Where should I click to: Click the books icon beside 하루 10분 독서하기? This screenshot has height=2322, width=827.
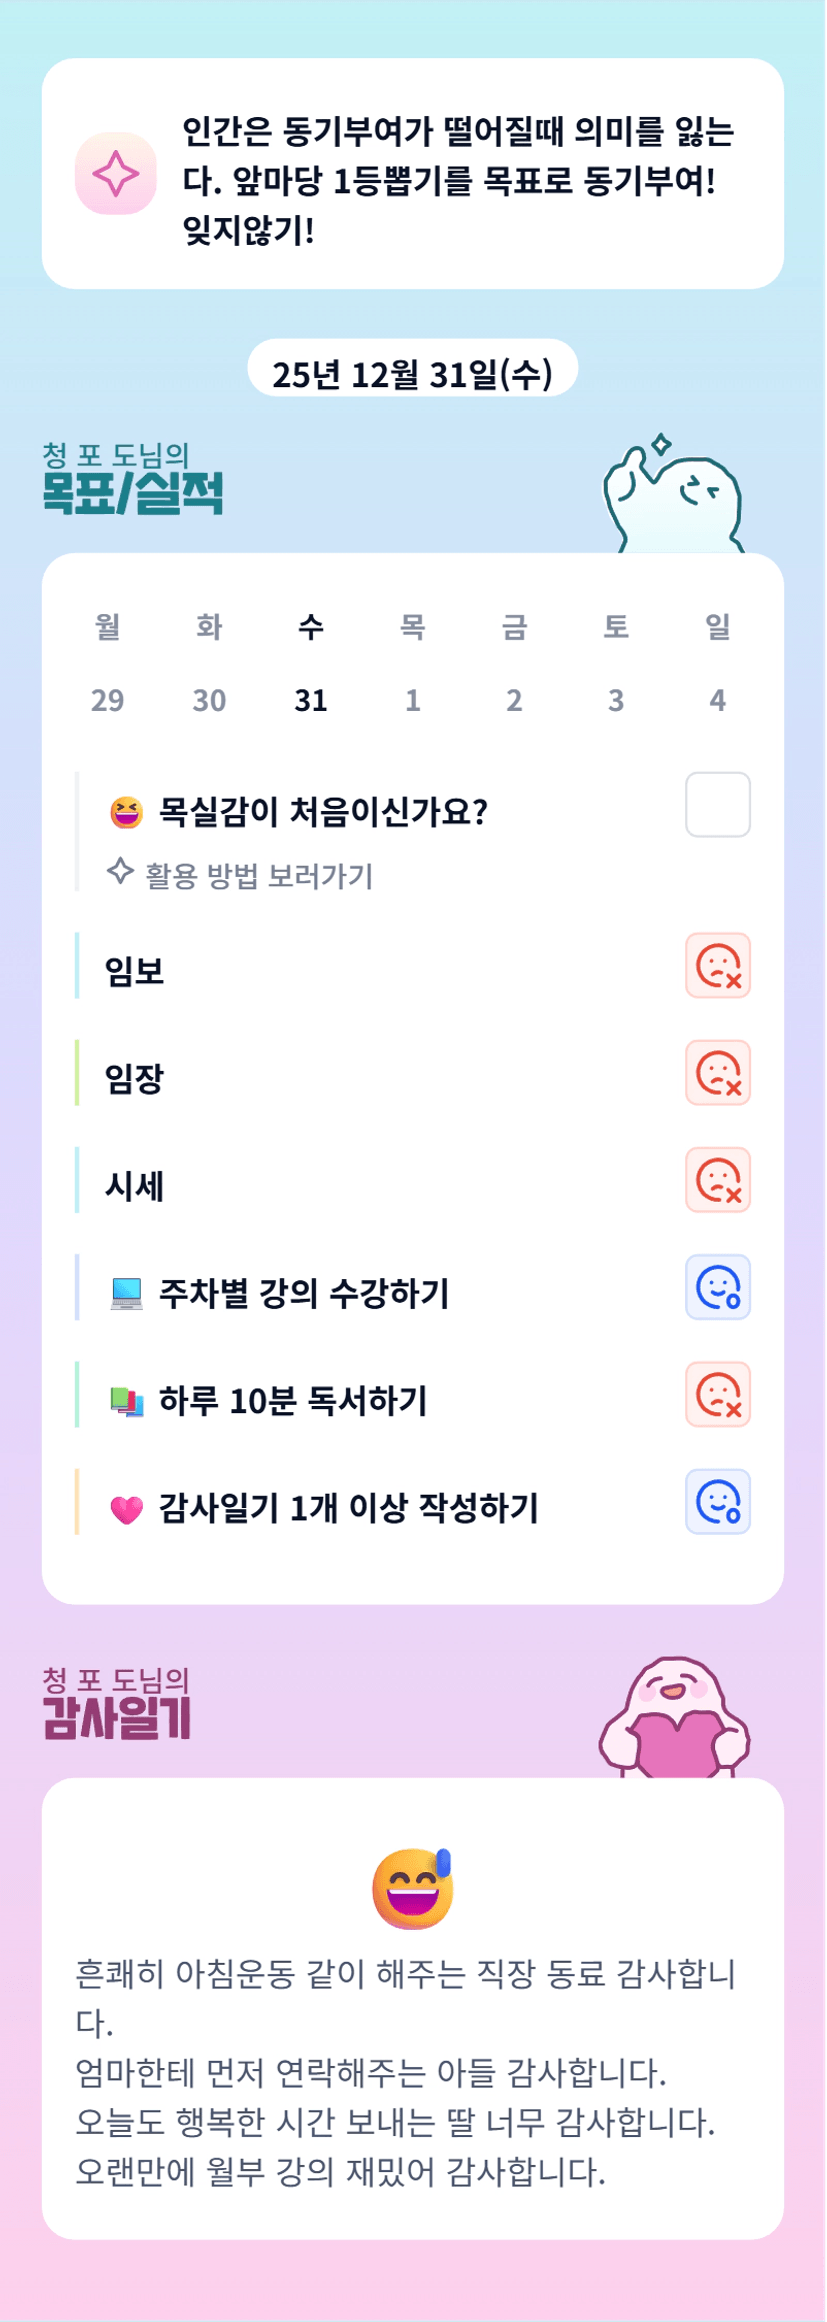[127, 1402]
